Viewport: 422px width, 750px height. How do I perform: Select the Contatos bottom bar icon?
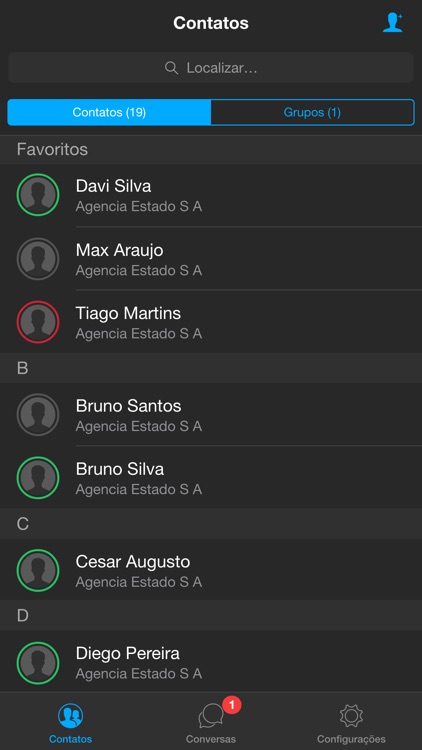click(70, 716)
